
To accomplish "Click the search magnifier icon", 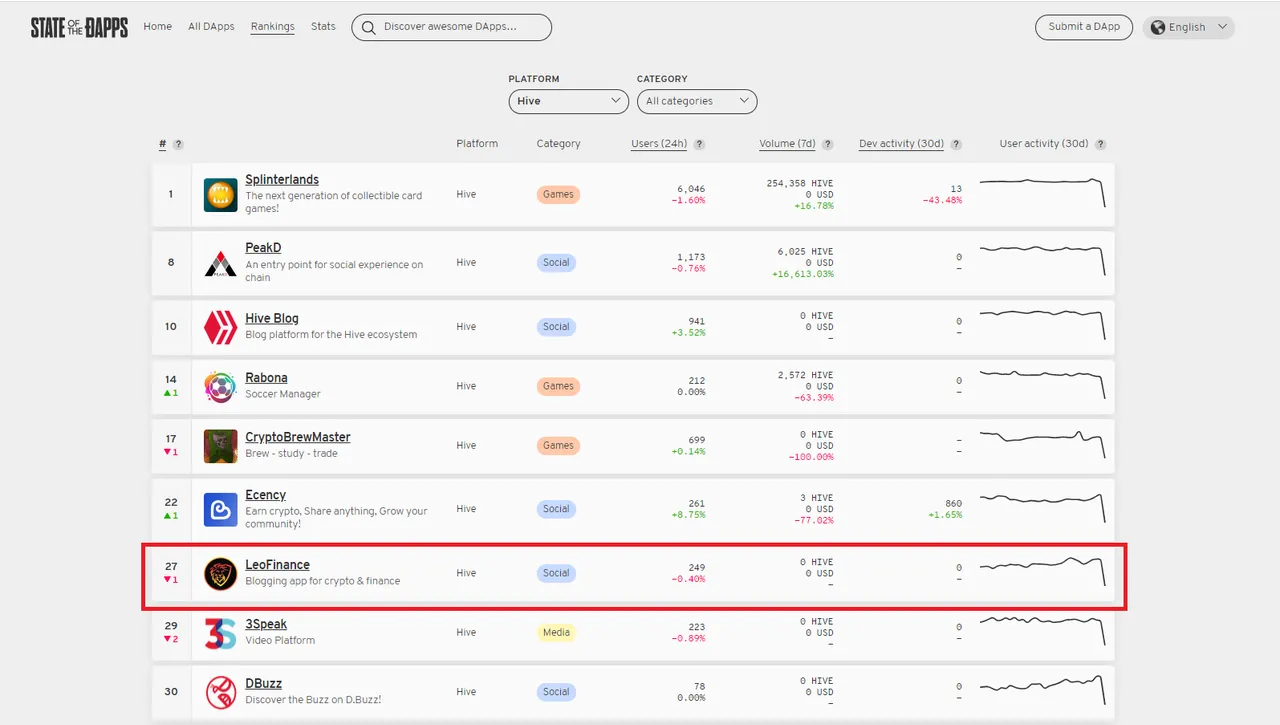I will (x=369, y=28).
